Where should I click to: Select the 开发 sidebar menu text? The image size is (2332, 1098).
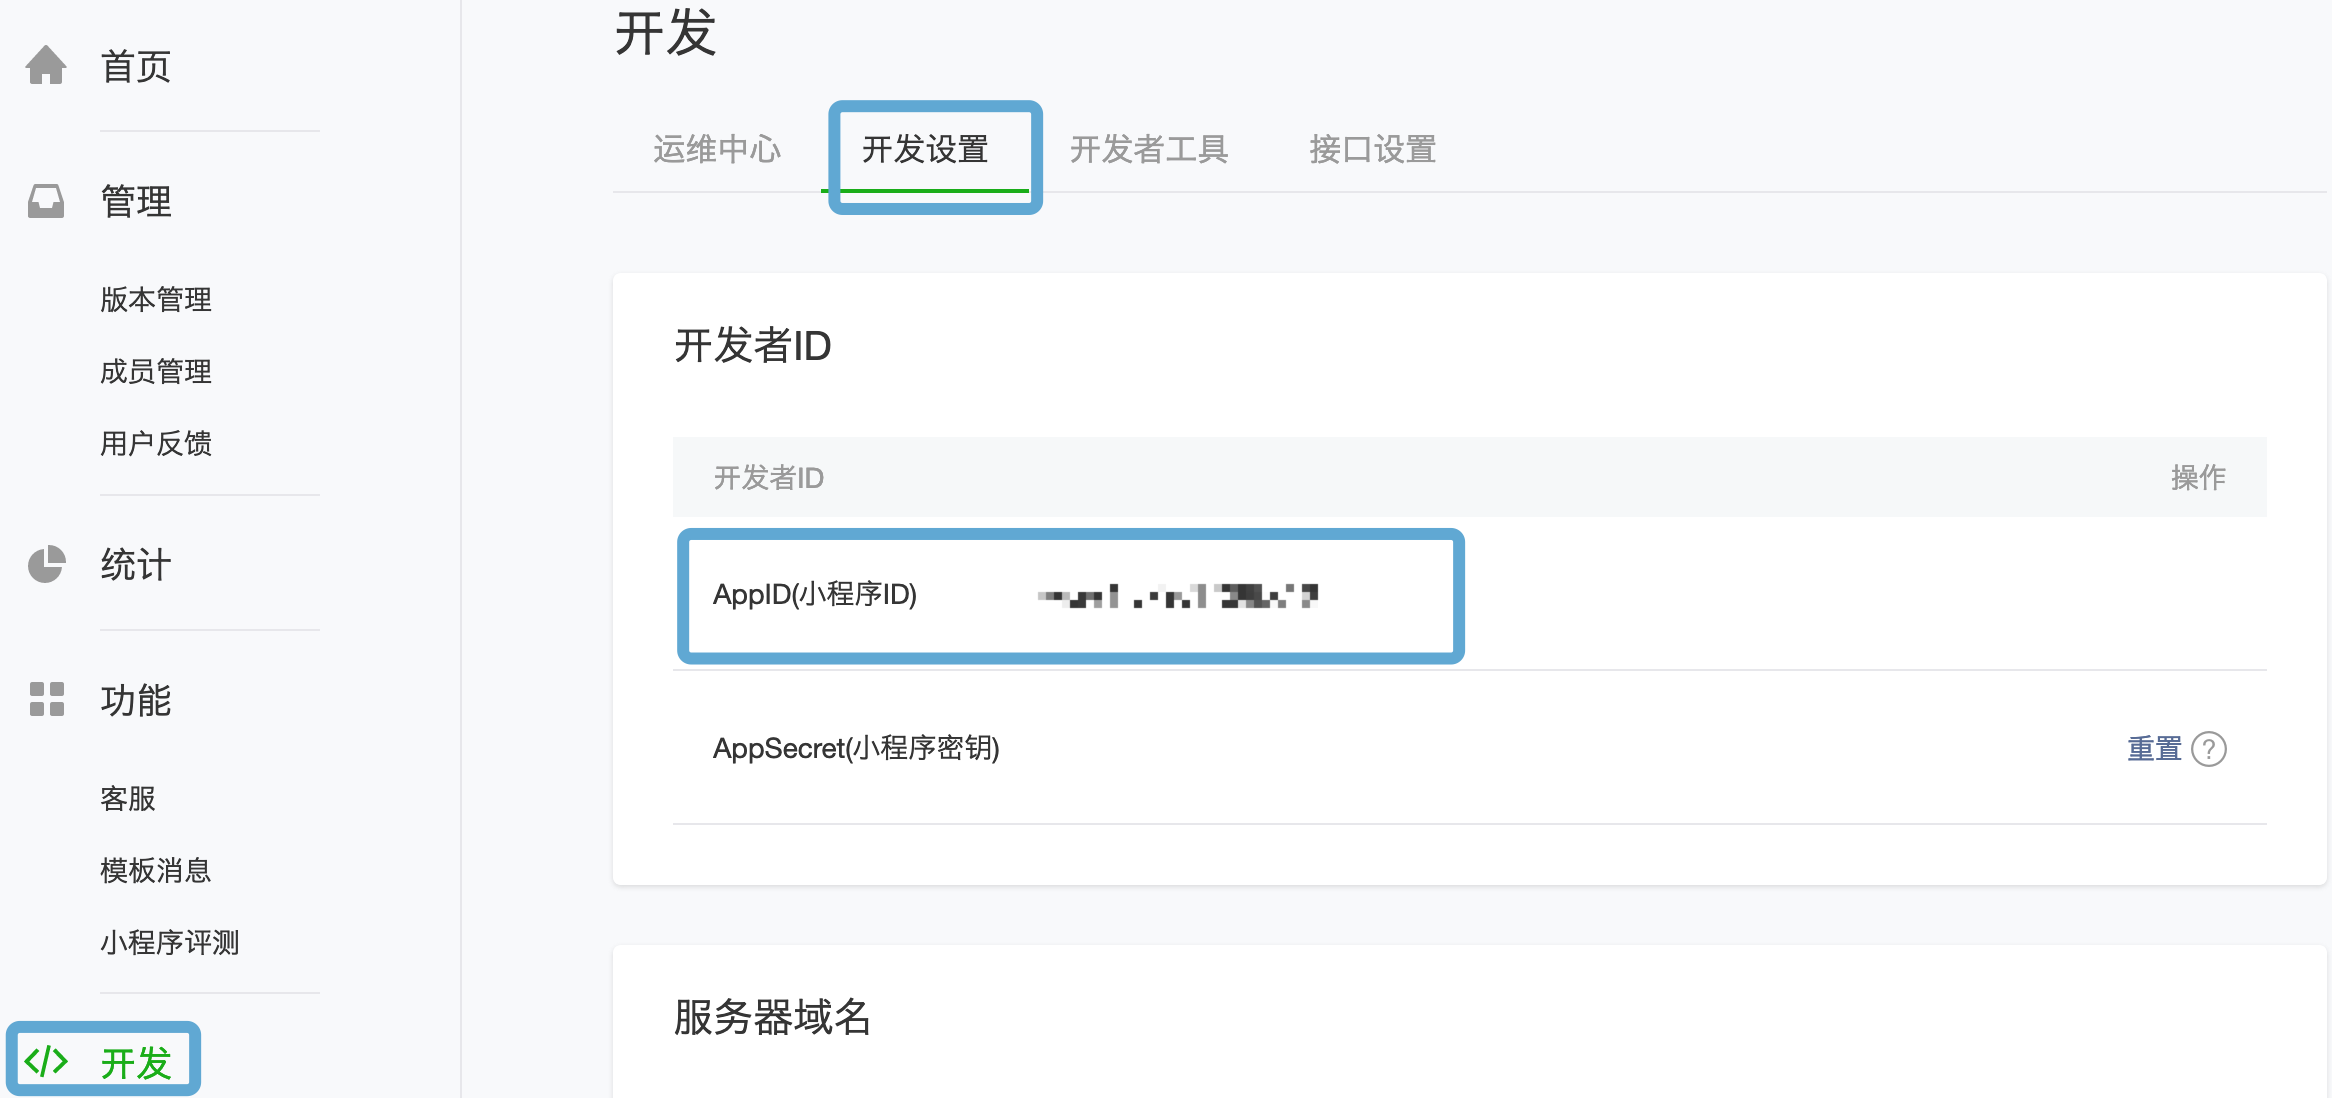pos(136,1063)
